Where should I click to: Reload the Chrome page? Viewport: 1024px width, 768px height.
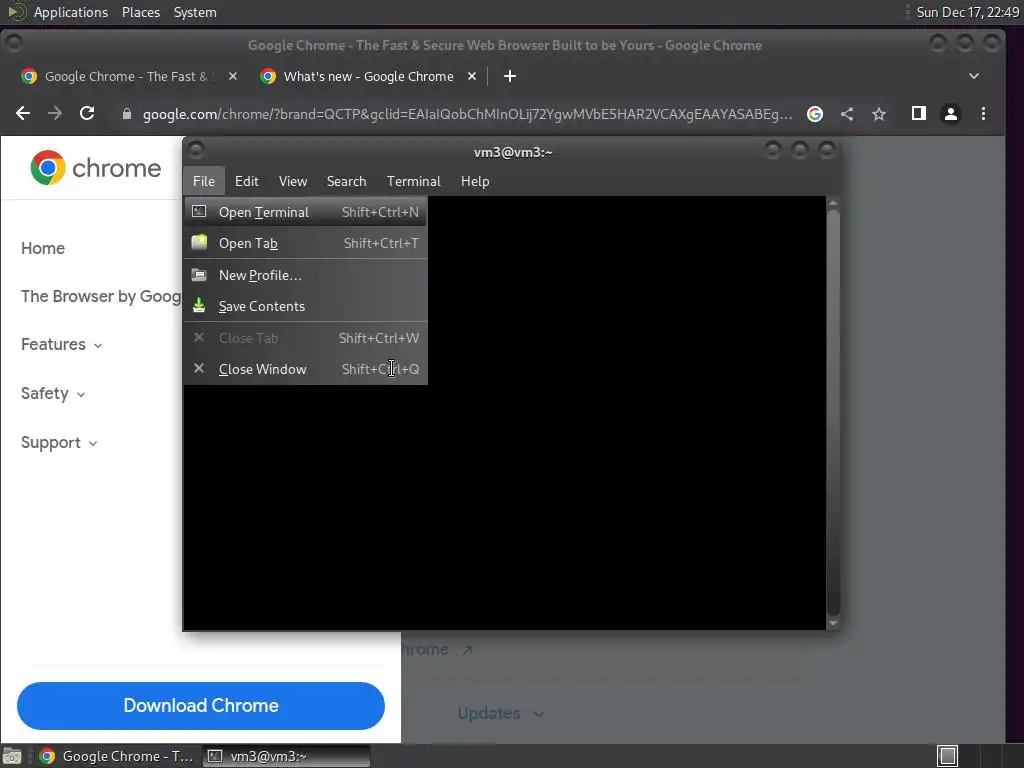point(87,114)
